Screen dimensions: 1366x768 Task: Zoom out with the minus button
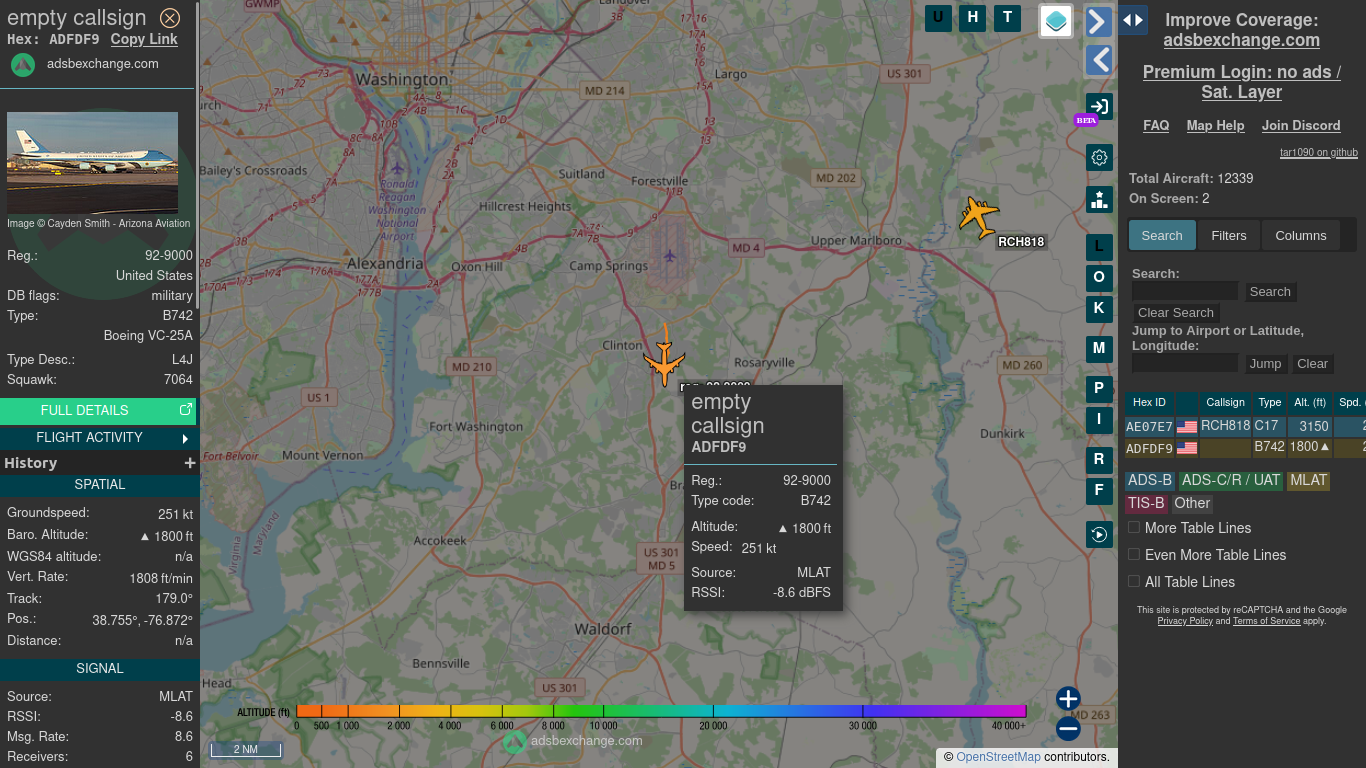[x=1068, y=729]
